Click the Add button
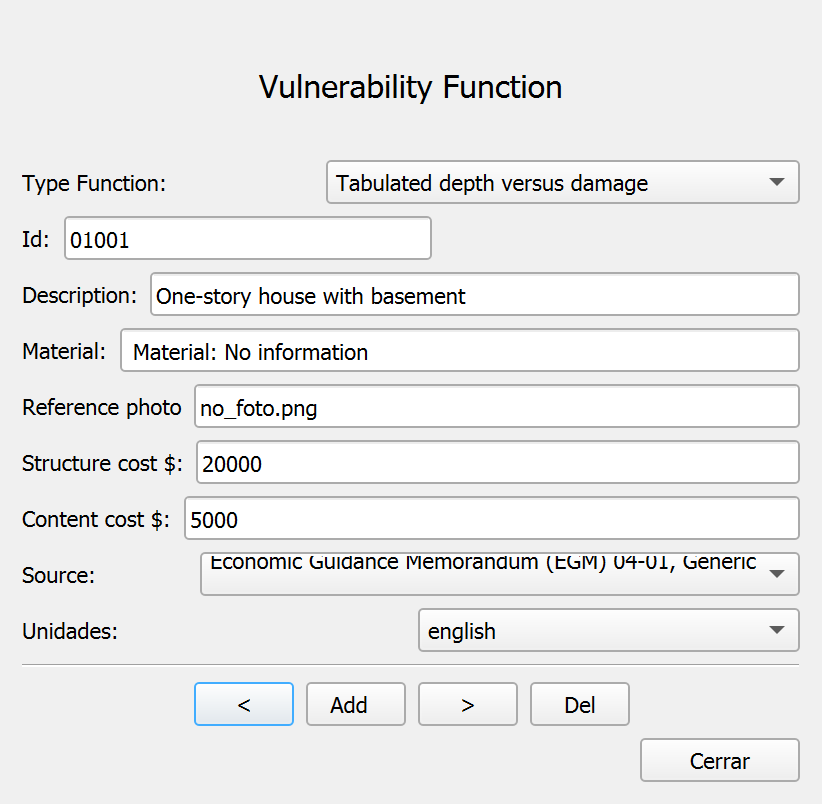The width and height of the screenshot is (822, 804). click(x=356, y=704)
